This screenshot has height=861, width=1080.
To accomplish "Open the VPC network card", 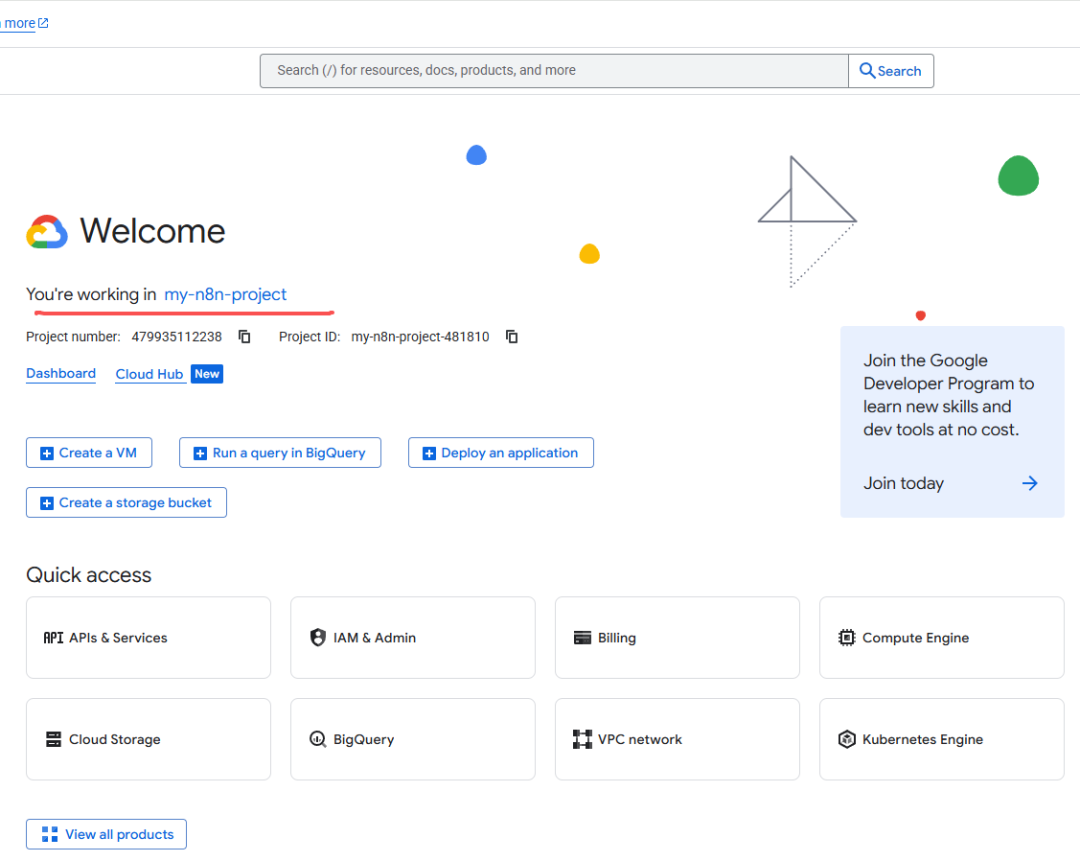I will click(x=677, y=740).
